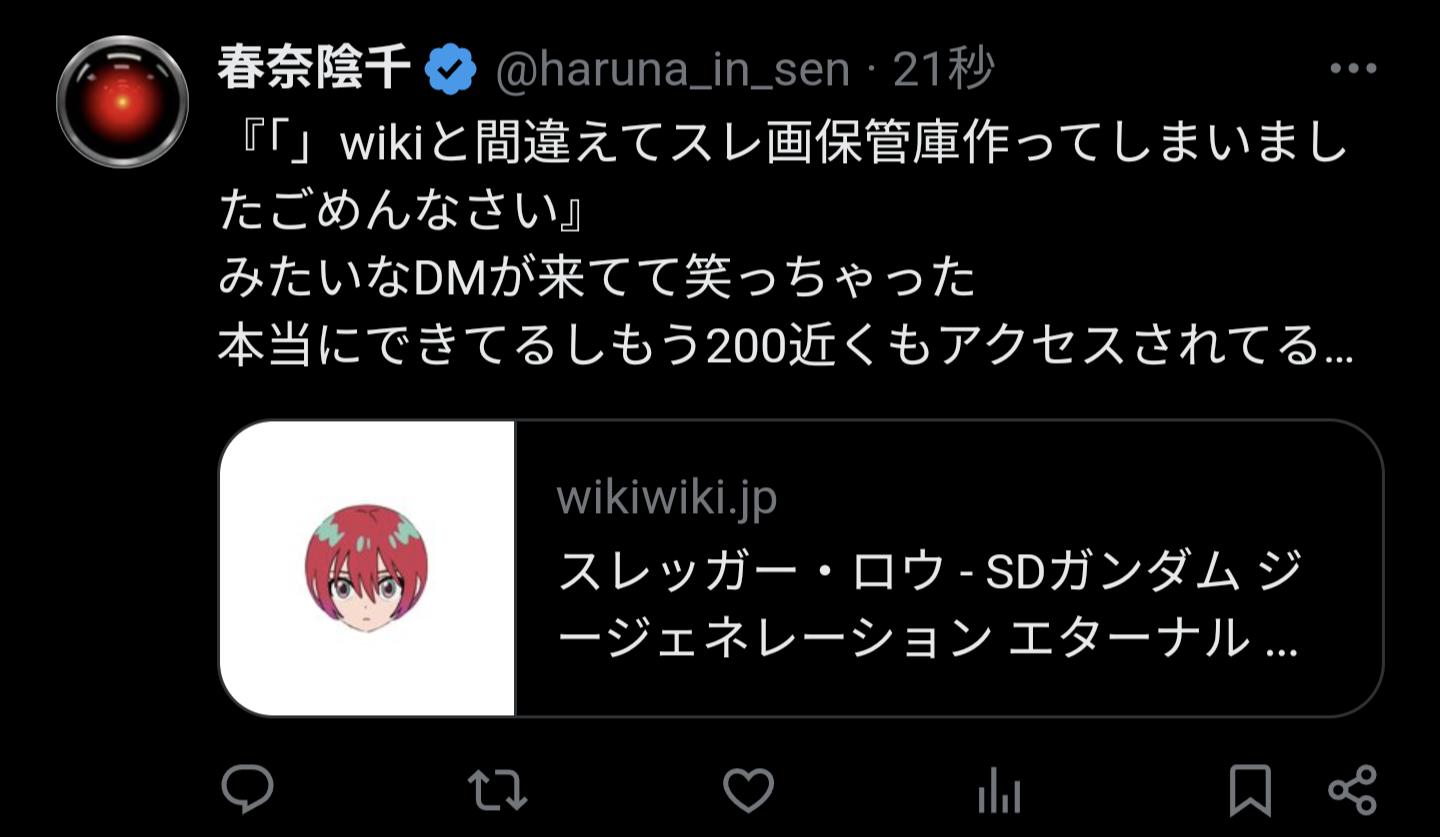View post analytics bar-chart icon
1440x837 pixels.
pyautogui.click(x=999, y=793)
